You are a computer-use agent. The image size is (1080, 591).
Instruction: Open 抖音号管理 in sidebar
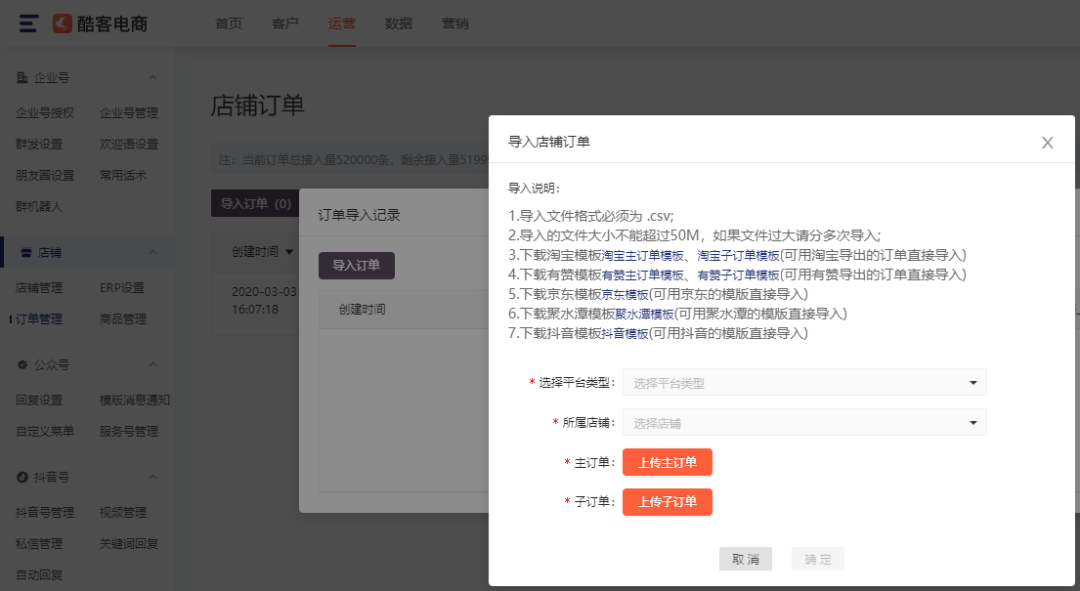point(45,512)
